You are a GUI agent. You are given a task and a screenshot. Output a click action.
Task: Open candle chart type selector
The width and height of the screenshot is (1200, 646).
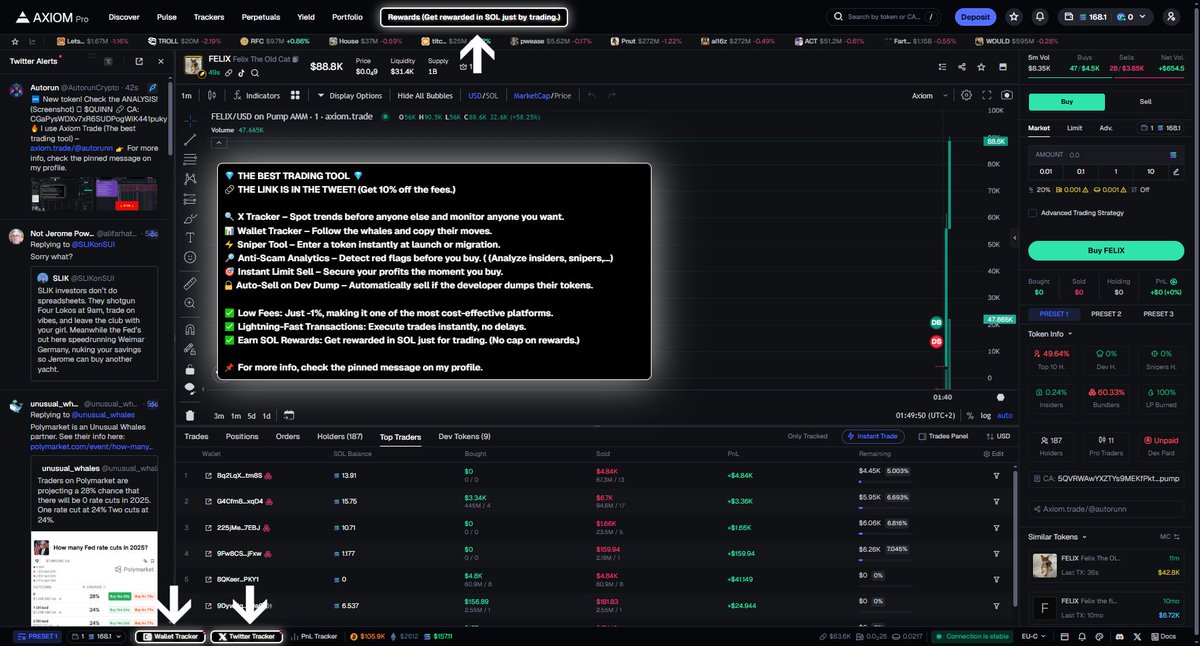pos(212,95)
